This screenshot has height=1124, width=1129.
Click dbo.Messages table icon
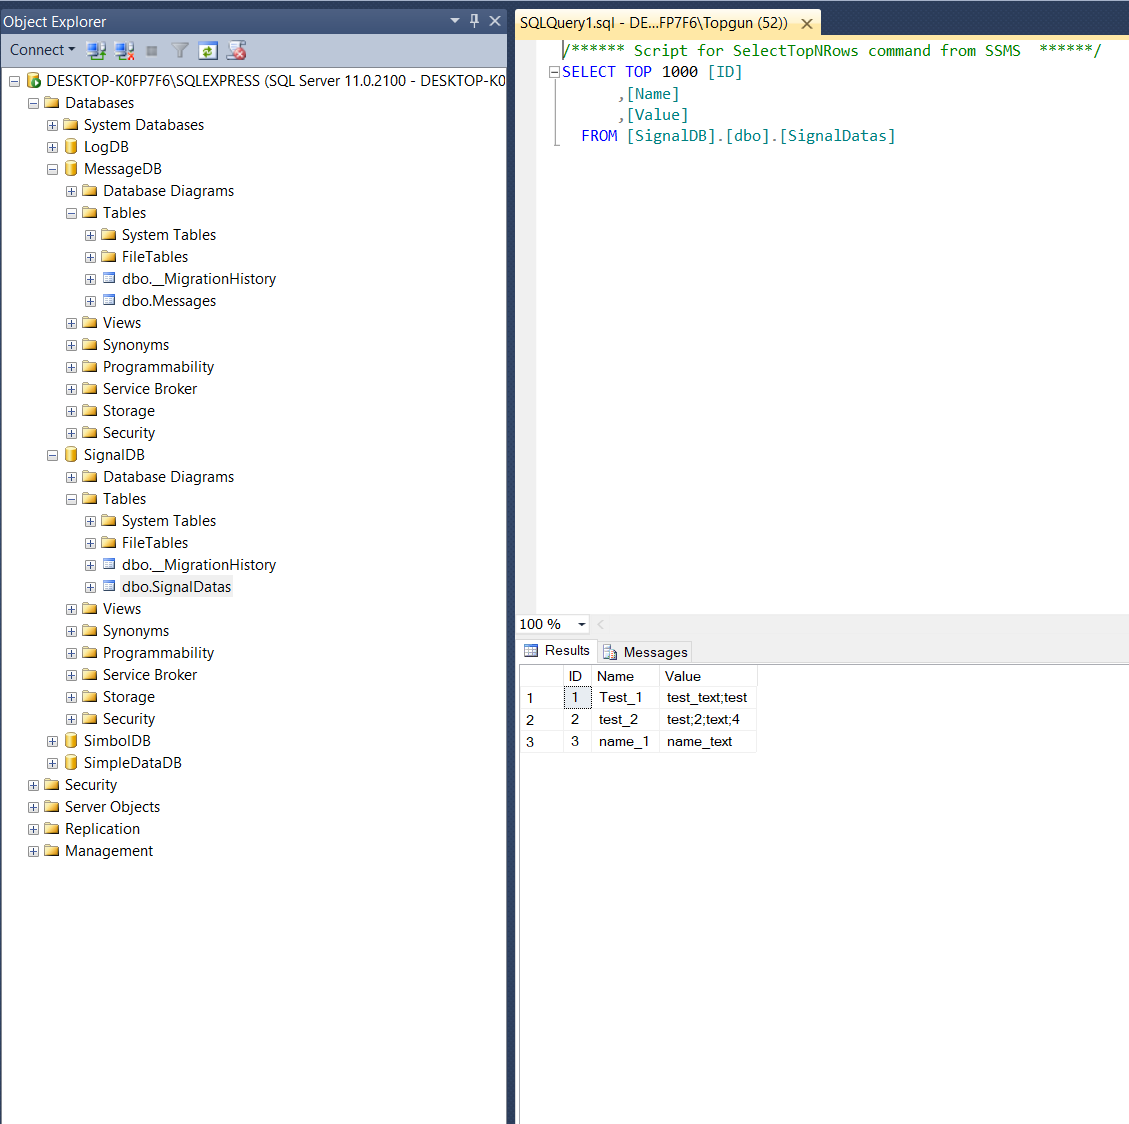coord(109,300)
